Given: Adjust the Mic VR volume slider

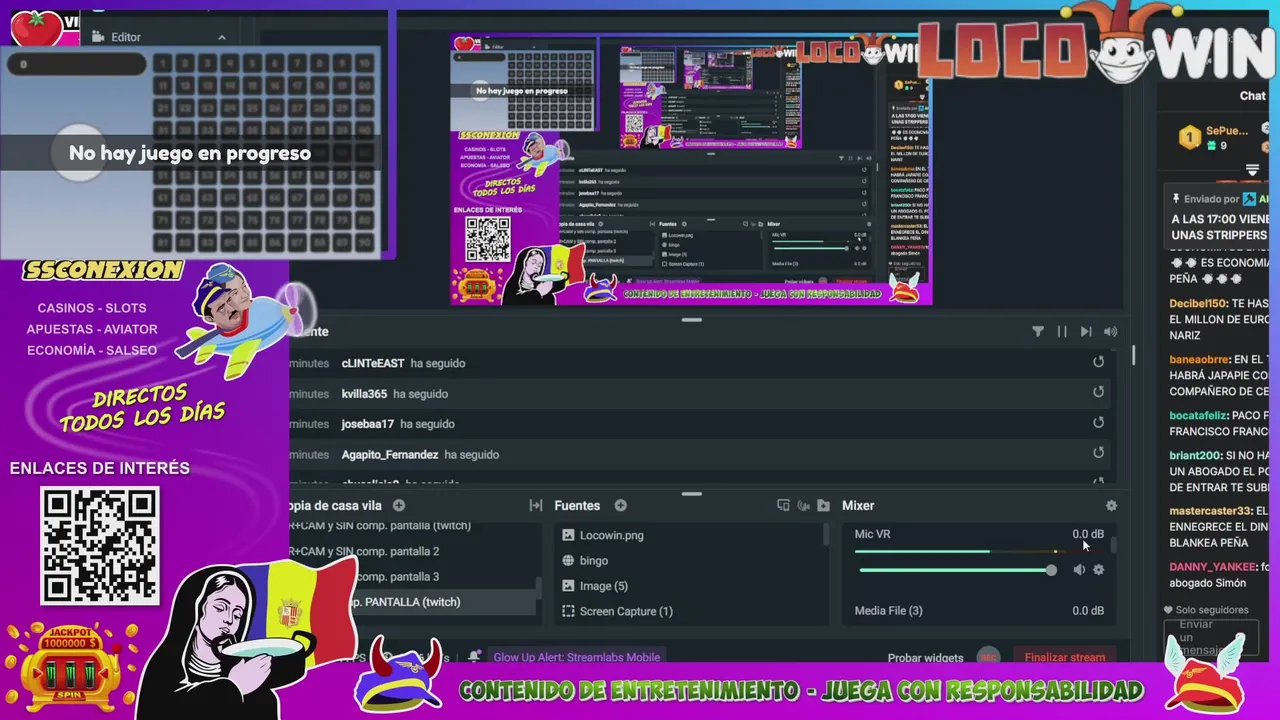Looking at the screenshot, I should [x=957, y=570].
